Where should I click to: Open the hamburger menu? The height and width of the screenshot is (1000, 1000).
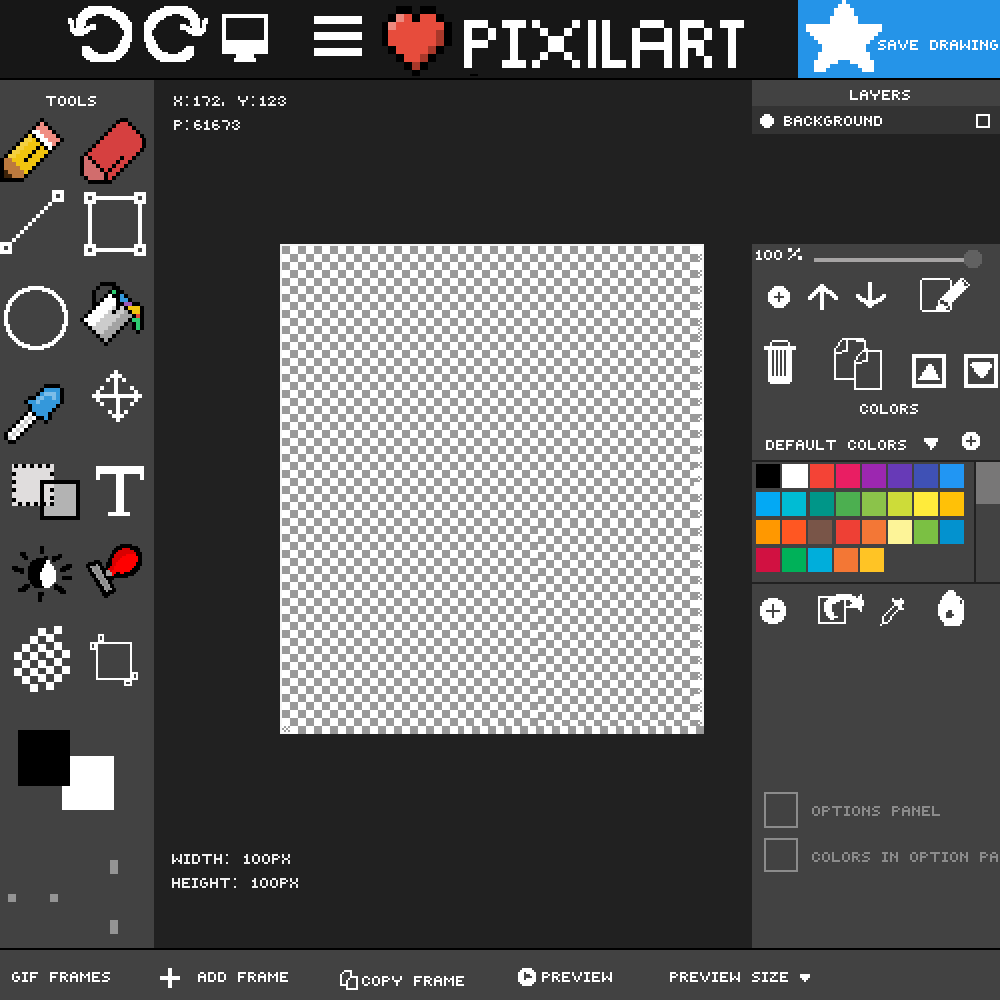337,38
